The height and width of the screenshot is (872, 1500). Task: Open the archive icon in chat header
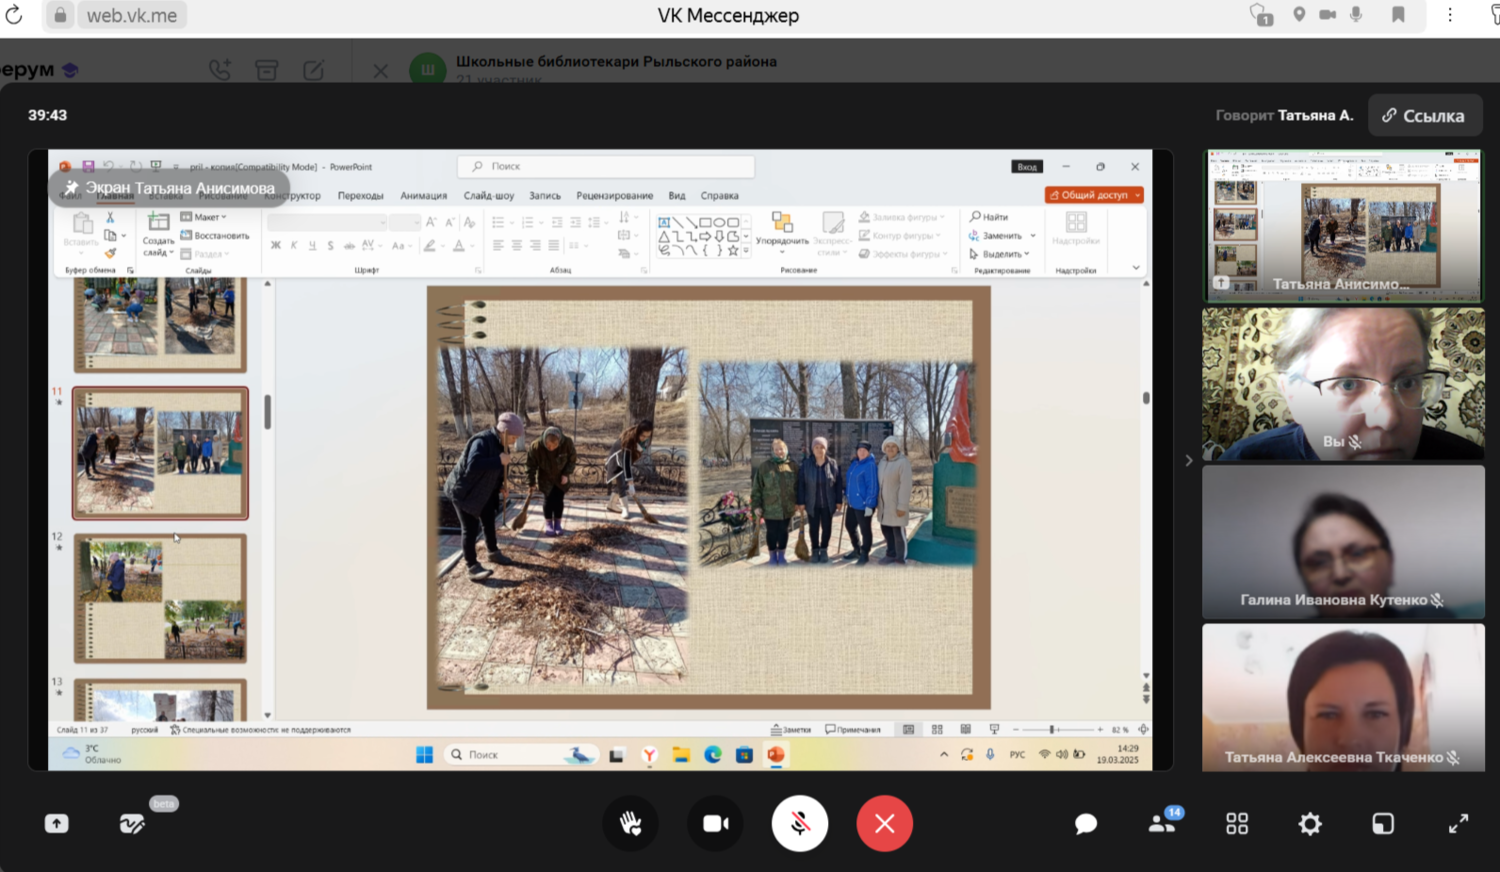(267, 70)
